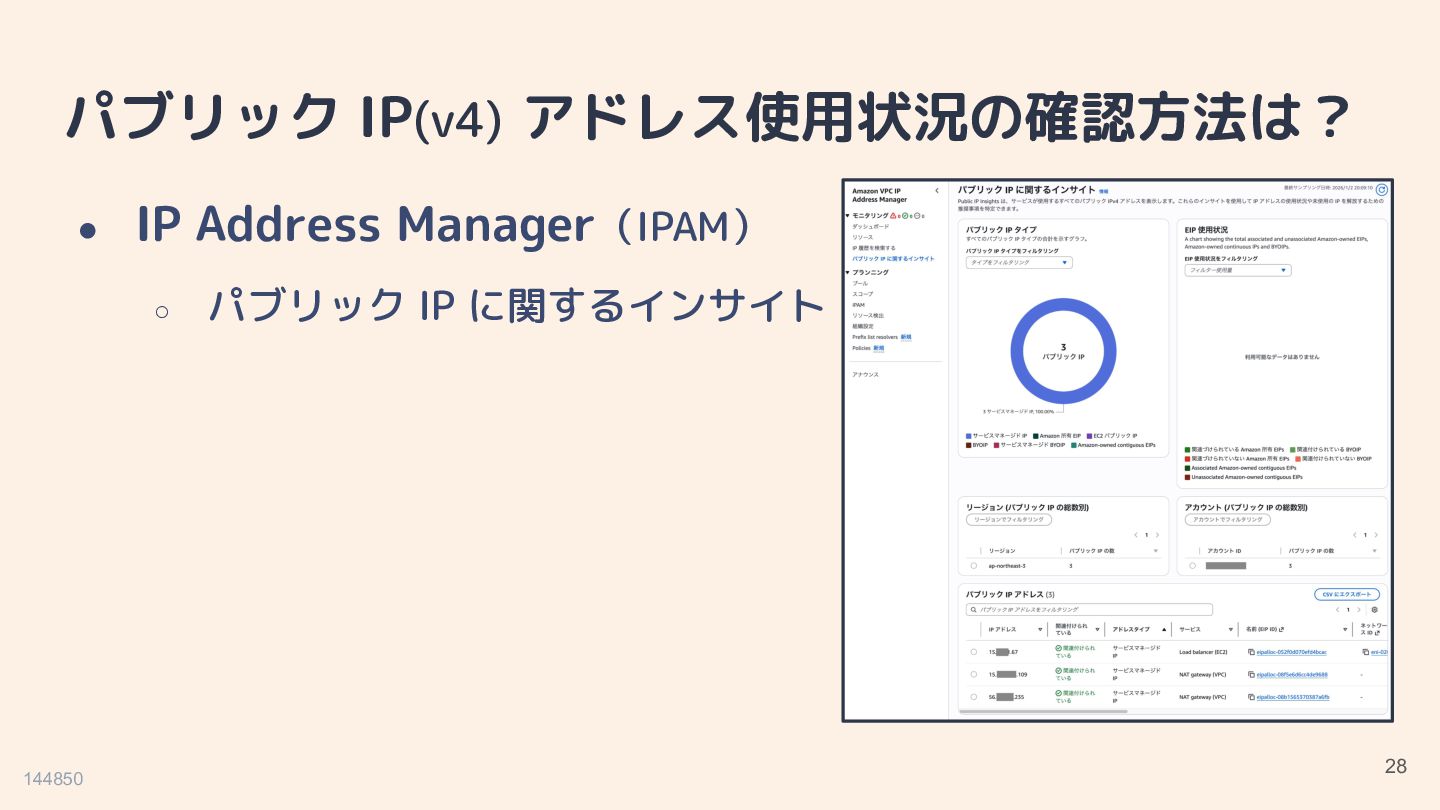Open the タイプをフィルタリング dropdown
This screenshot has width=1440, height=810.
pyautogui.click(x=1019, y=263)
